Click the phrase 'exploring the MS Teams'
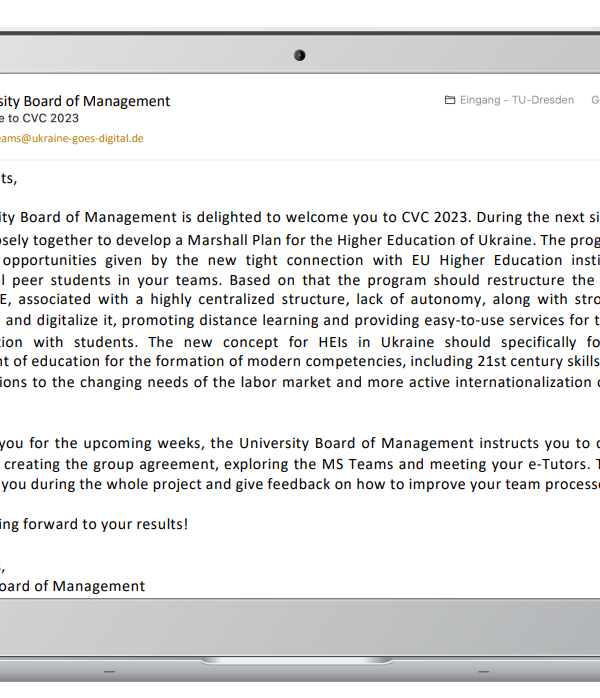This screenshot has height=698, width=600. [309, 464]
